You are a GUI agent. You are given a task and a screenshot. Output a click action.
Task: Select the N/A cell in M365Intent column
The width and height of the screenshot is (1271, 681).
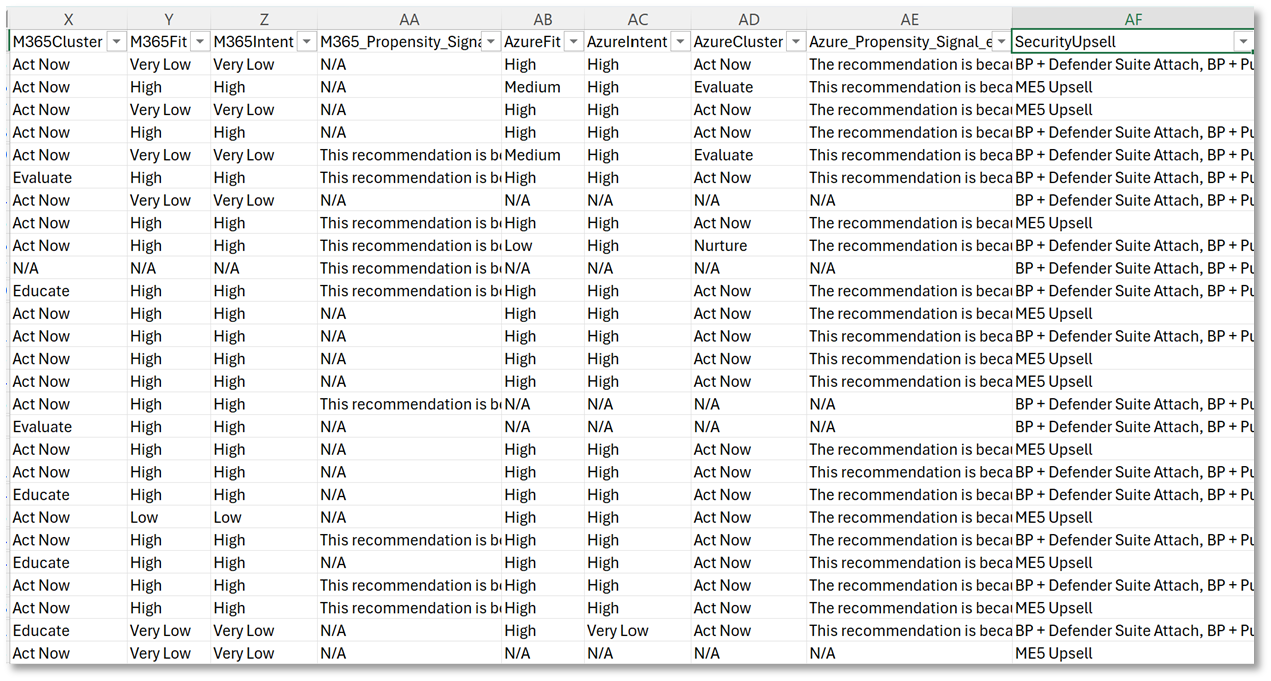pyautogui.click(x=264, y=268)
